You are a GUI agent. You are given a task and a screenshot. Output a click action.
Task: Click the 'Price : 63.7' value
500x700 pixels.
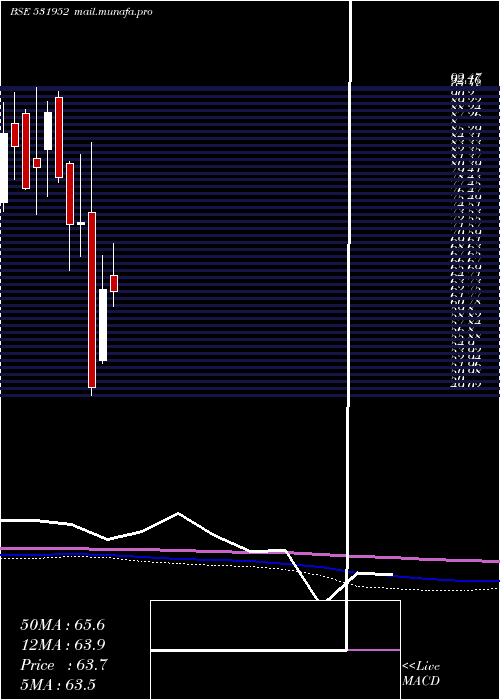tap(64, 665)
